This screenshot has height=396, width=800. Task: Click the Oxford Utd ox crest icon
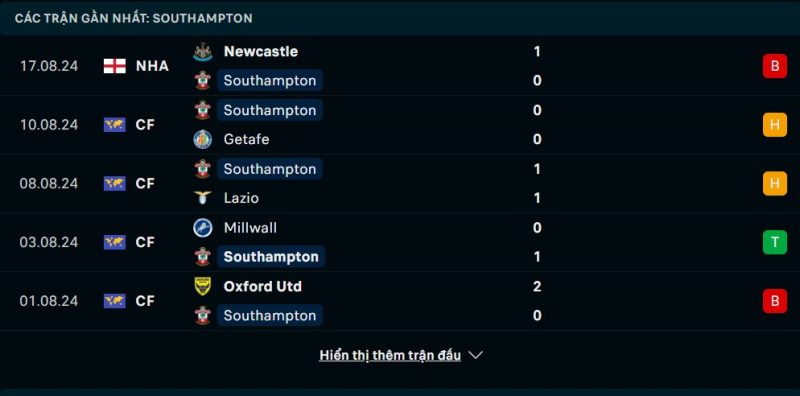click(x=203, y=286)
